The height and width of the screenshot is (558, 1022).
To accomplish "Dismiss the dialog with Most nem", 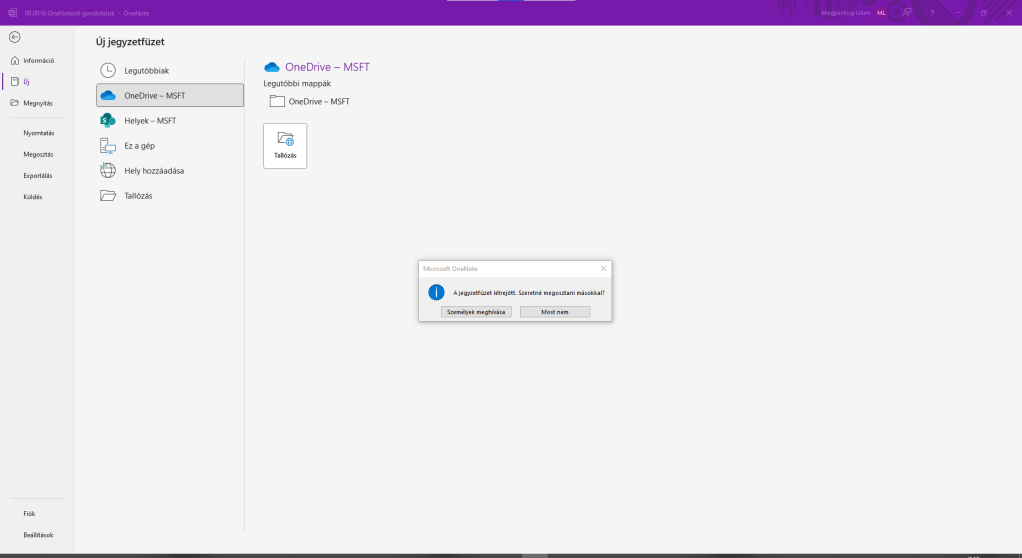I will click(x=555, y=312).
